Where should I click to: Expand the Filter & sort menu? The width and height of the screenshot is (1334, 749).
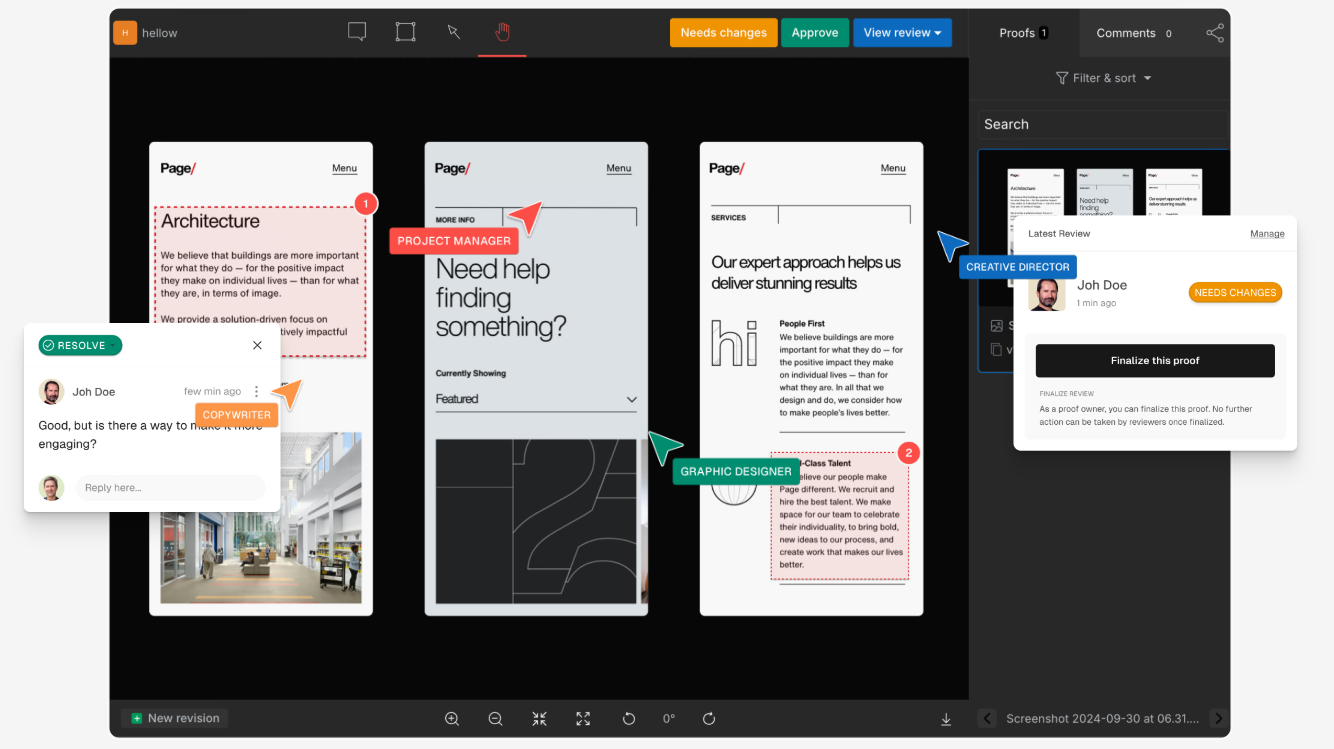(1104, 78)
